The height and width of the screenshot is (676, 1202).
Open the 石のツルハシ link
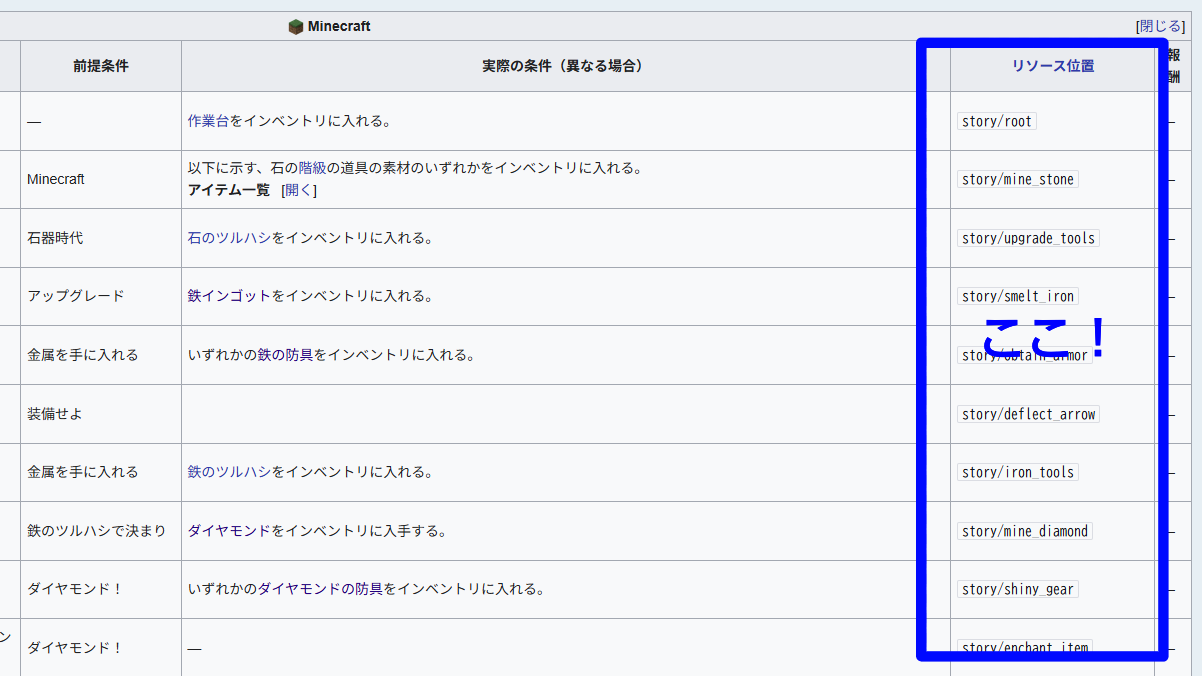(x=229, y=238)
